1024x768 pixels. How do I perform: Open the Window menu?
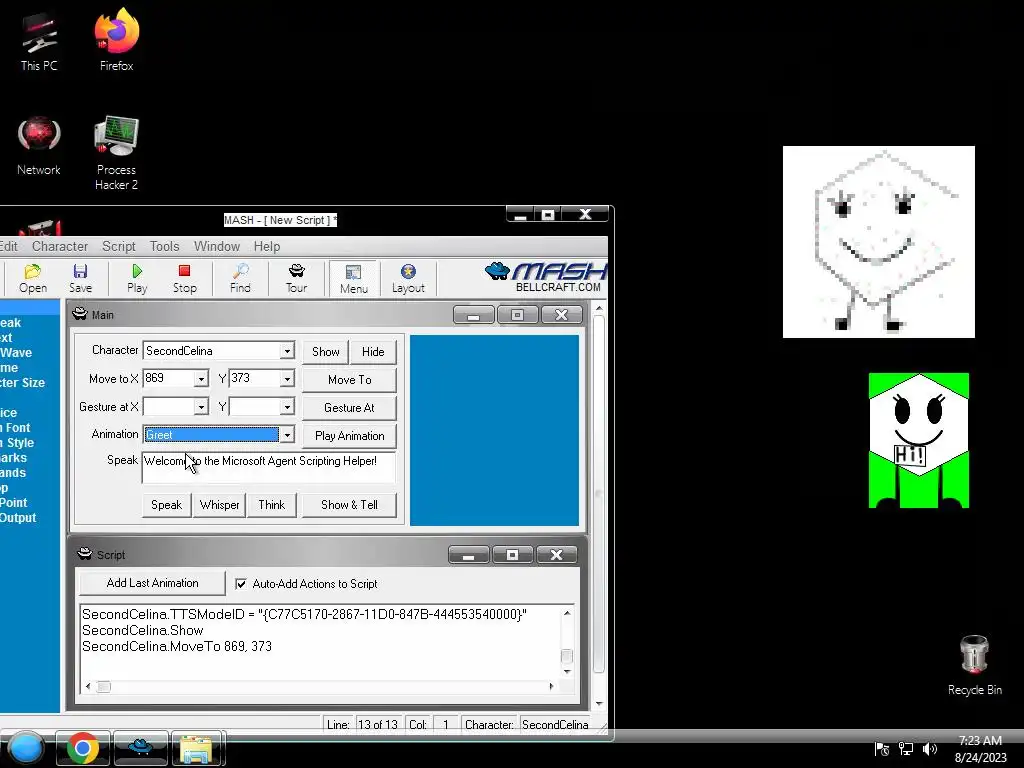[x=217, y=246]
